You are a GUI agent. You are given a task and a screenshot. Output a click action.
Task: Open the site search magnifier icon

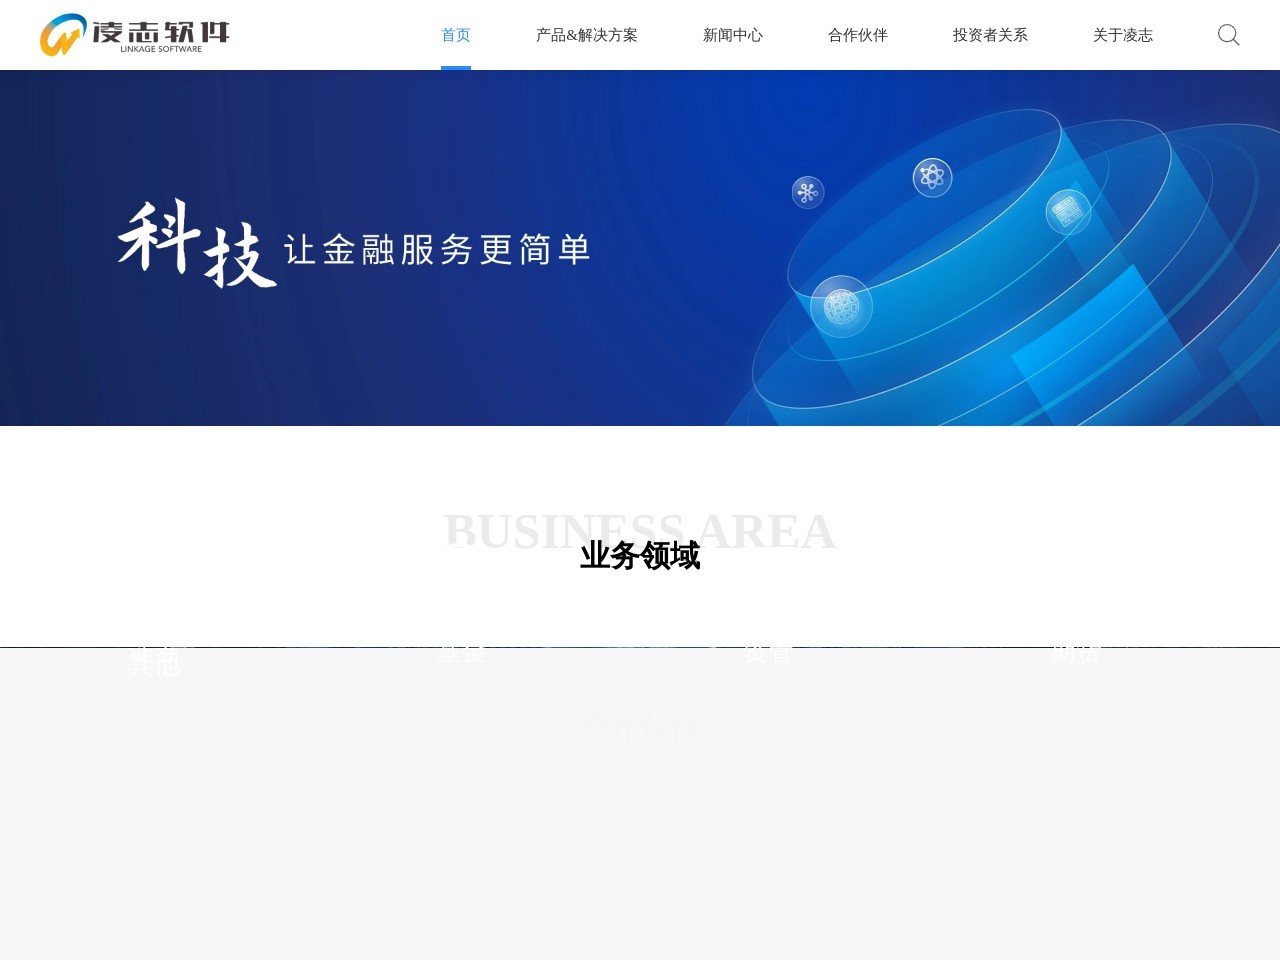1228,35
